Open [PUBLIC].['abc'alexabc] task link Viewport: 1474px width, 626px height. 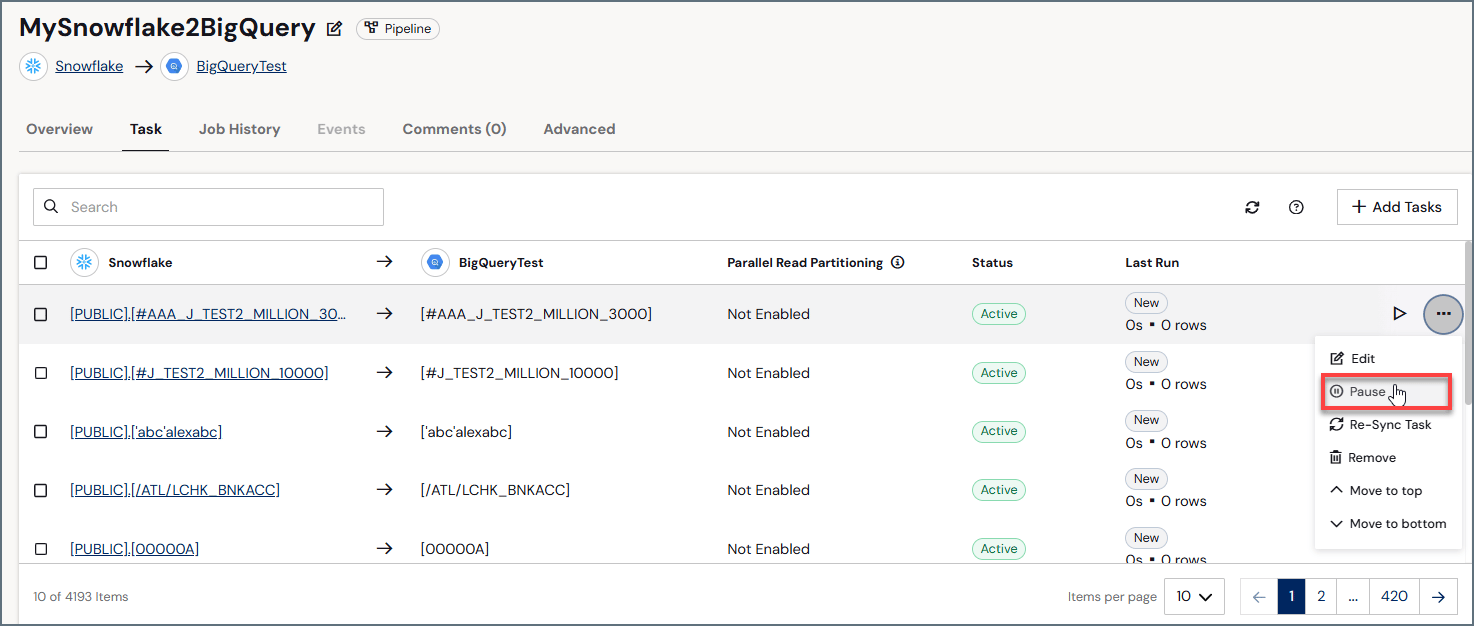tap(146, 432)
